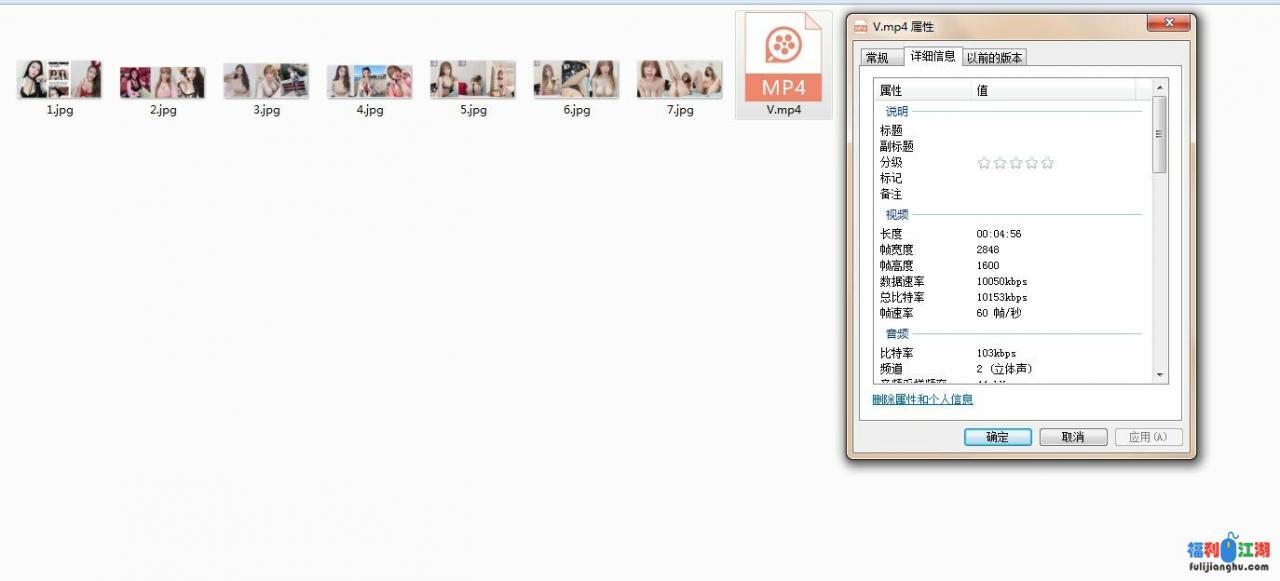
Task: Click the 确定 button to confirm
Action: tap(997, 436)
